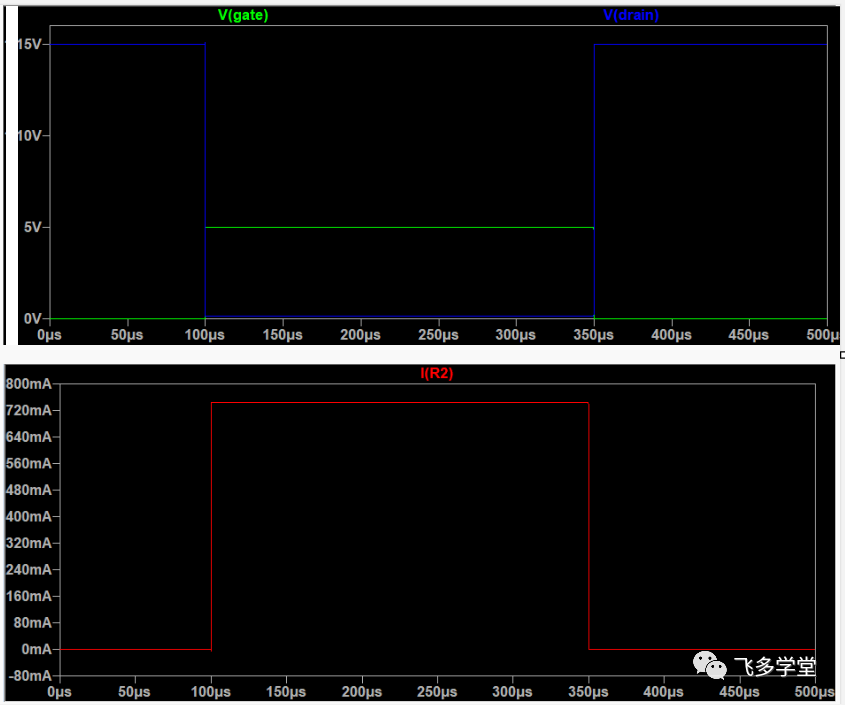Click 500µs on the lower plot time axis
845x705 pixels.
pyautogui.click(x=813, y=692)
